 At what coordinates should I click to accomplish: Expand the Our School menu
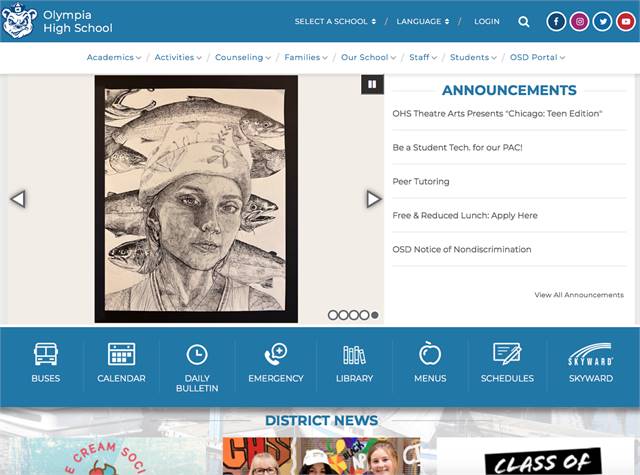pyautogui.click(x=369, y=58)
